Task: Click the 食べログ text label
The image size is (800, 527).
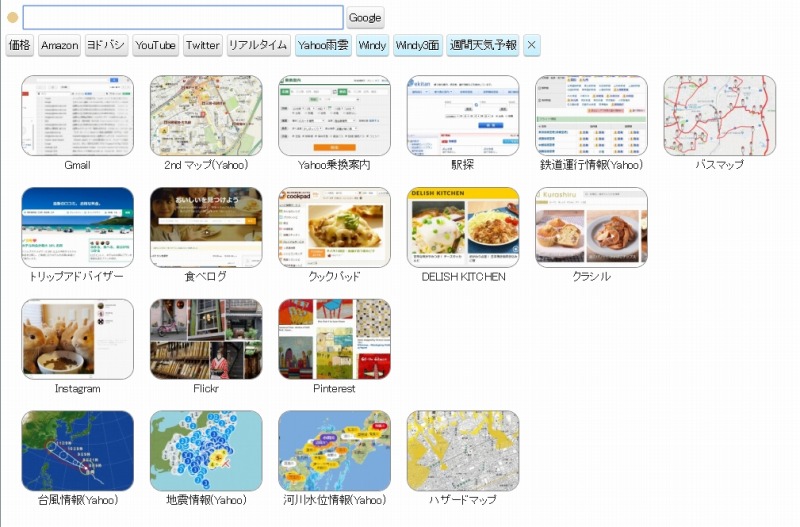Action: [x=206, y=277]
